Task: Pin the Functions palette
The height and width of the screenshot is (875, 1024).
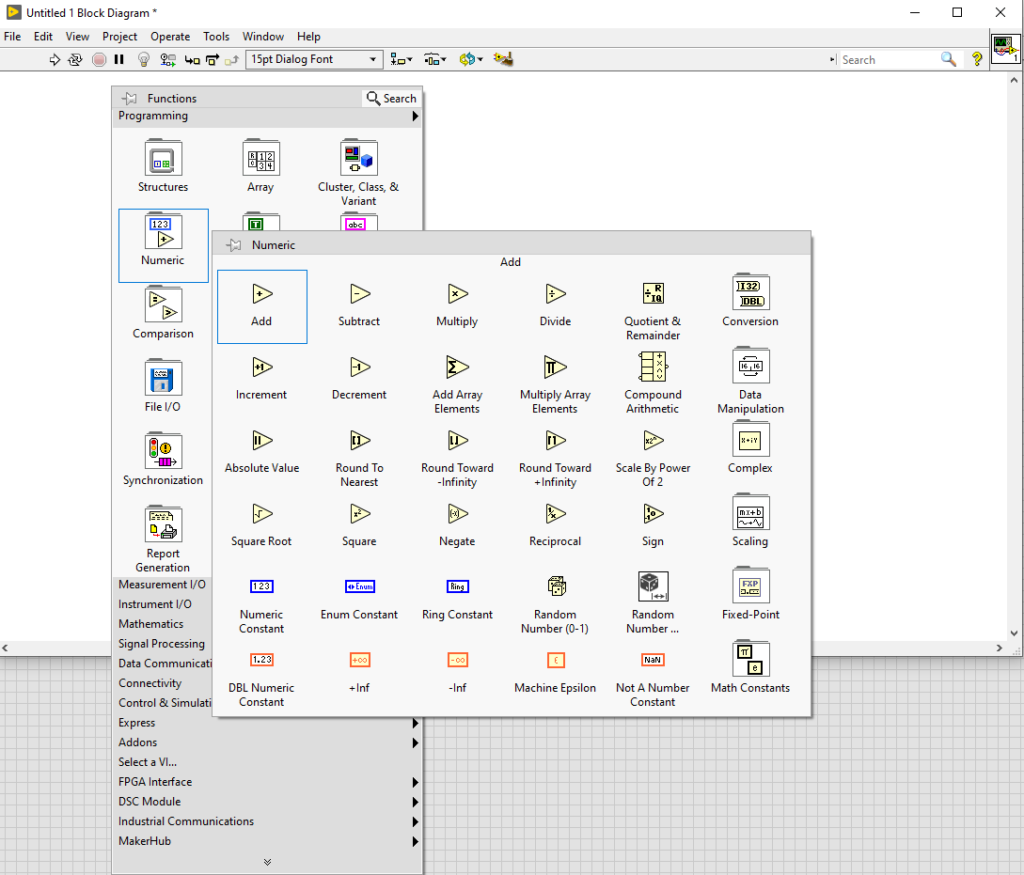Action: pyautogui.click(x=129, y=99)
